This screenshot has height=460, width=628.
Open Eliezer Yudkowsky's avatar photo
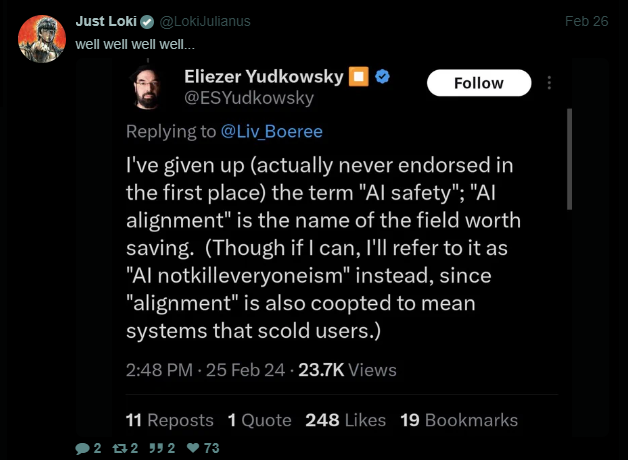point(151,86)
